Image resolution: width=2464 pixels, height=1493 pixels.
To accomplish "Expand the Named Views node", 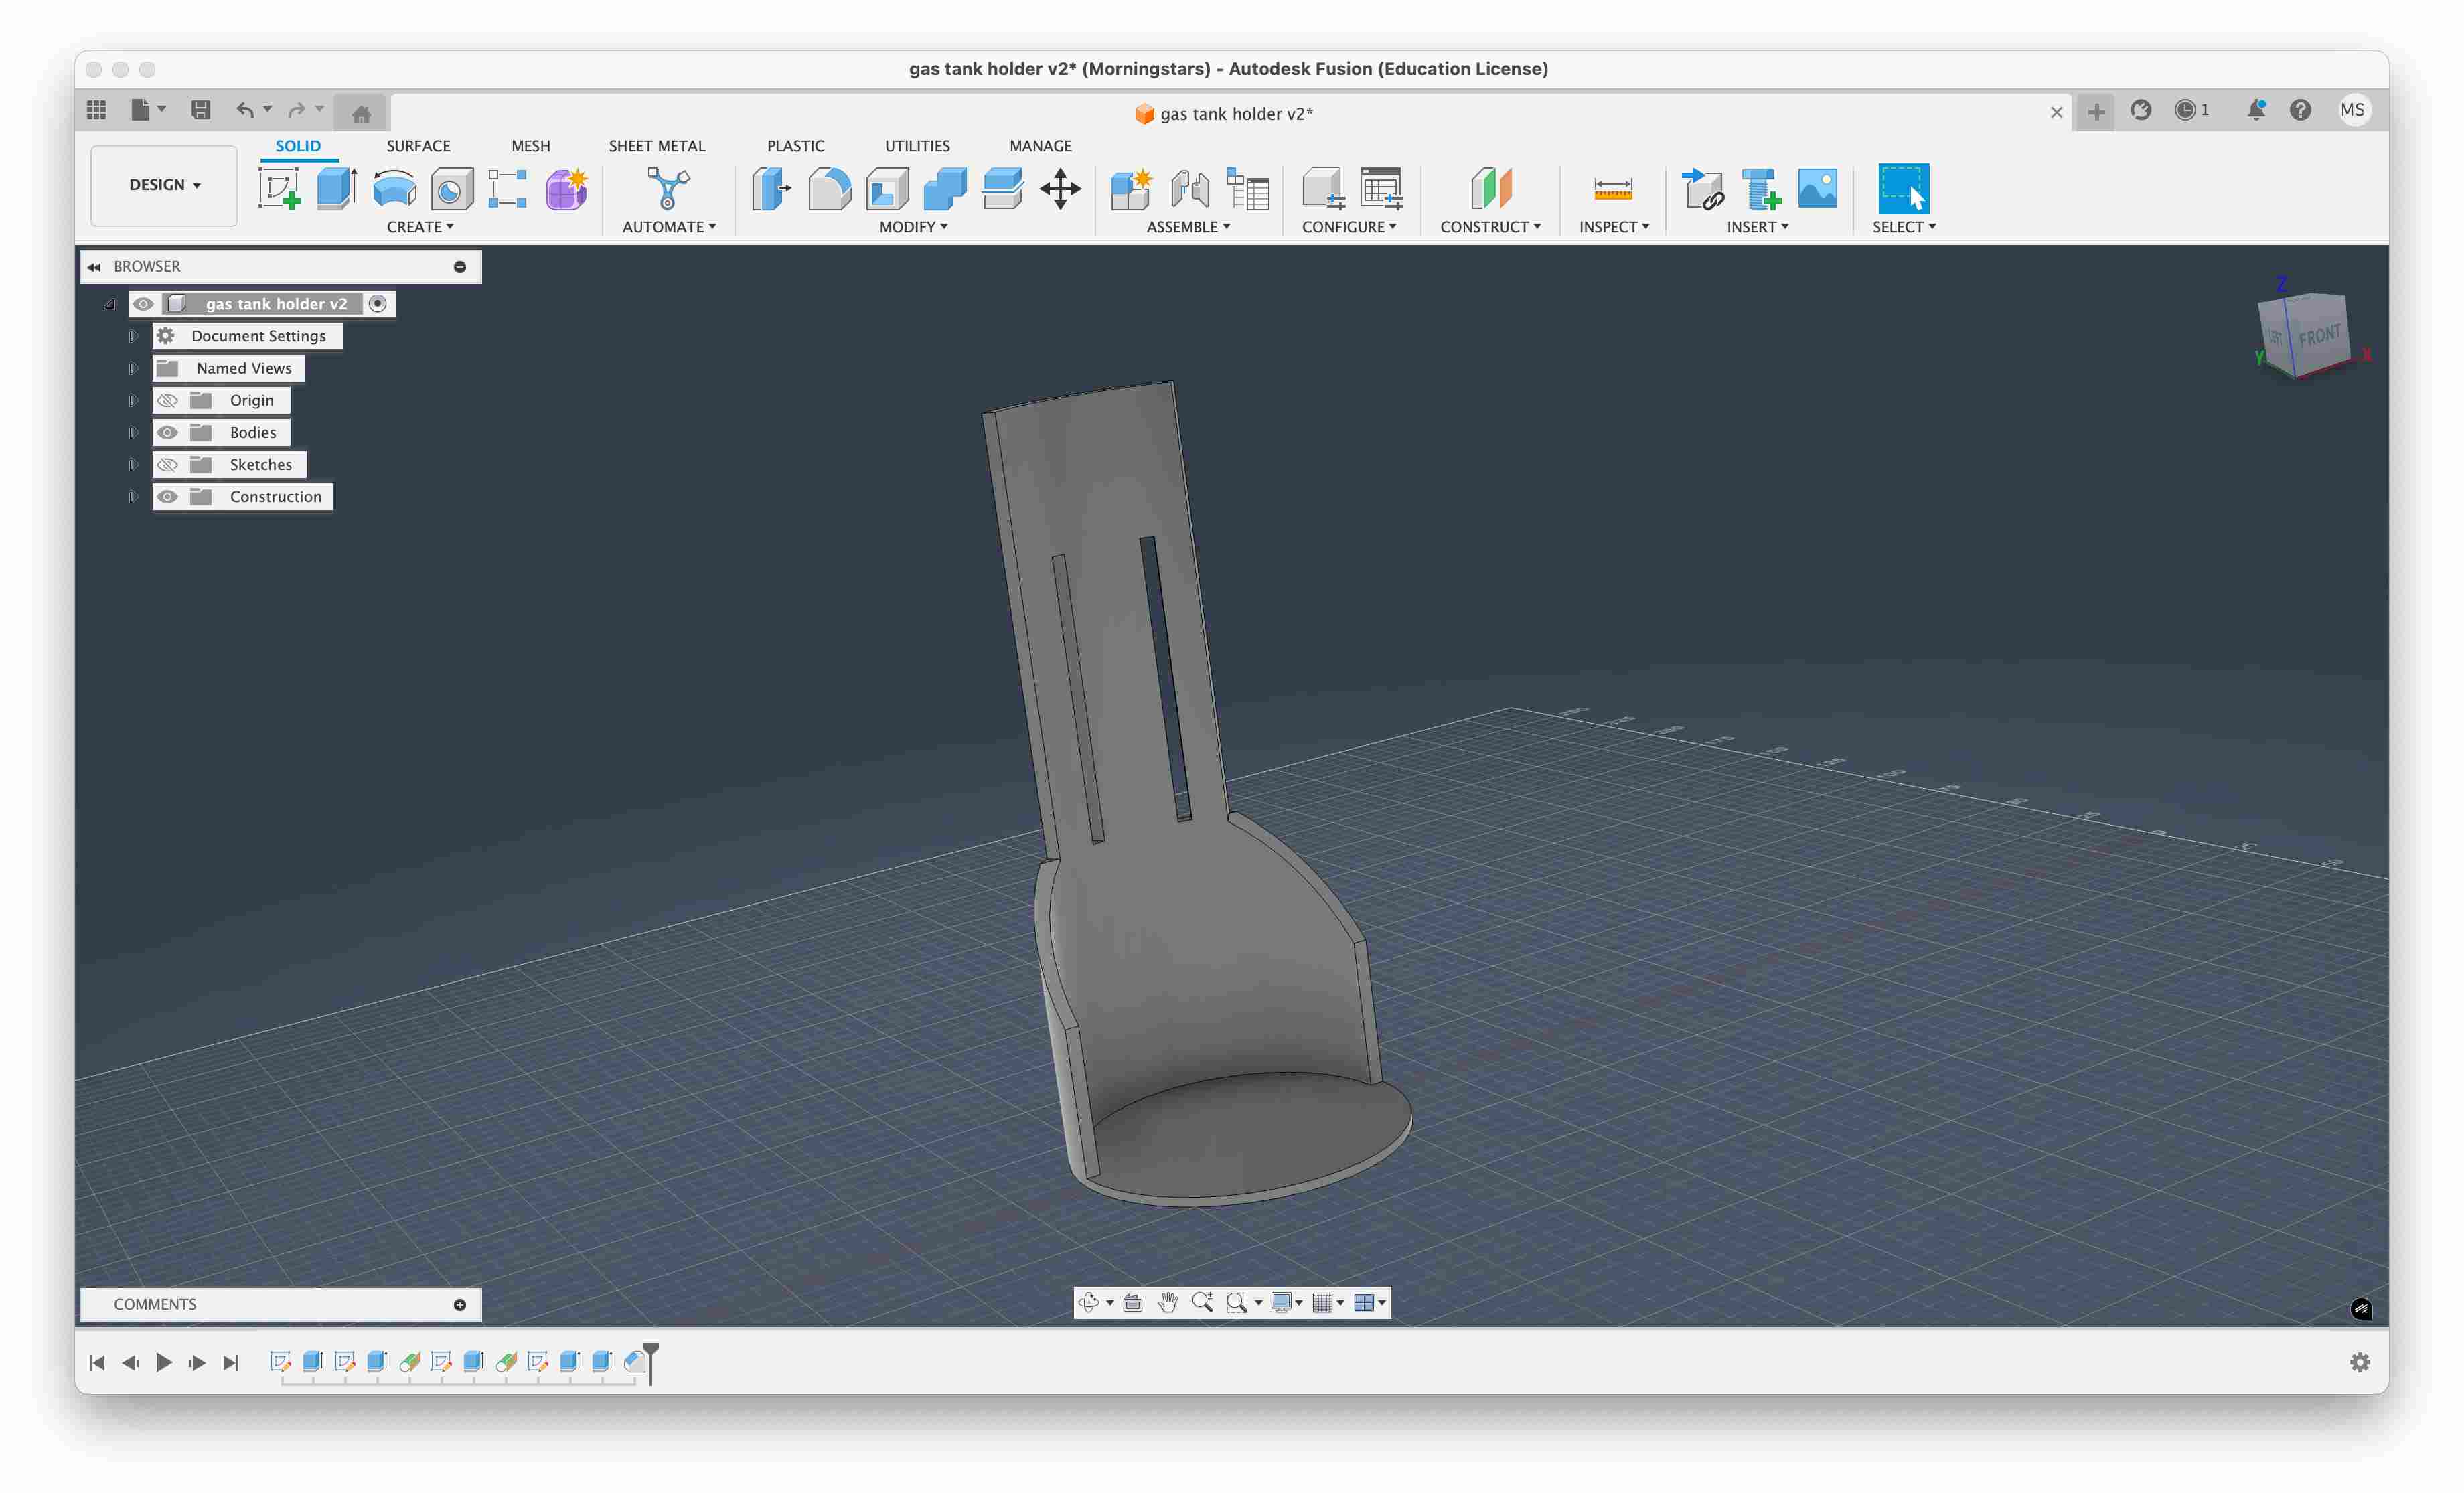I will tap(132, 368).
